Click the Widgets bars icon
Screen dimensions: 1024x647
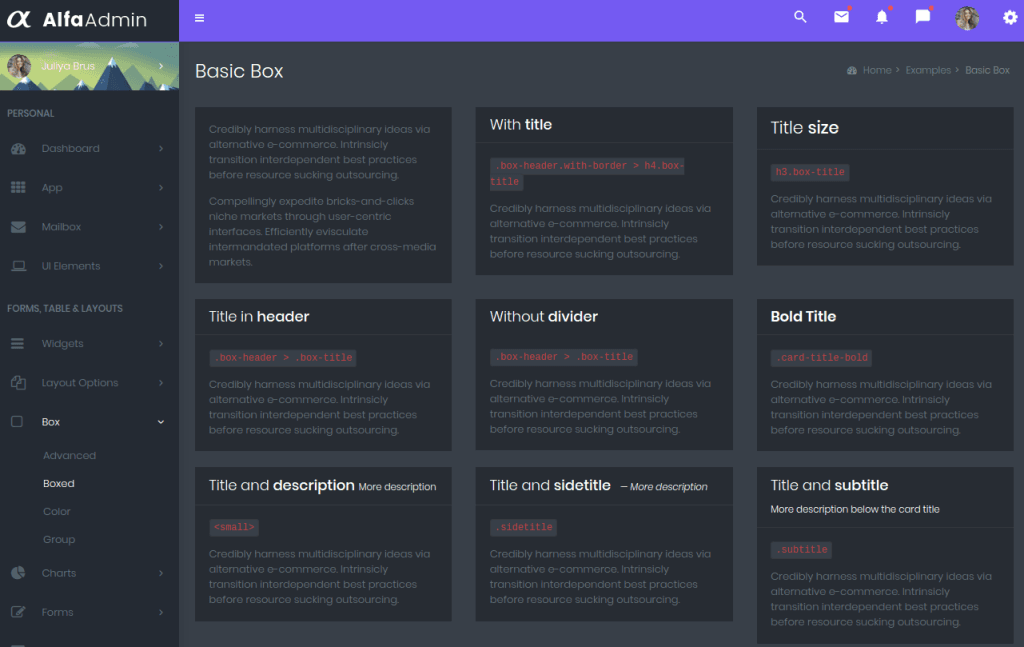click(18, 343)
